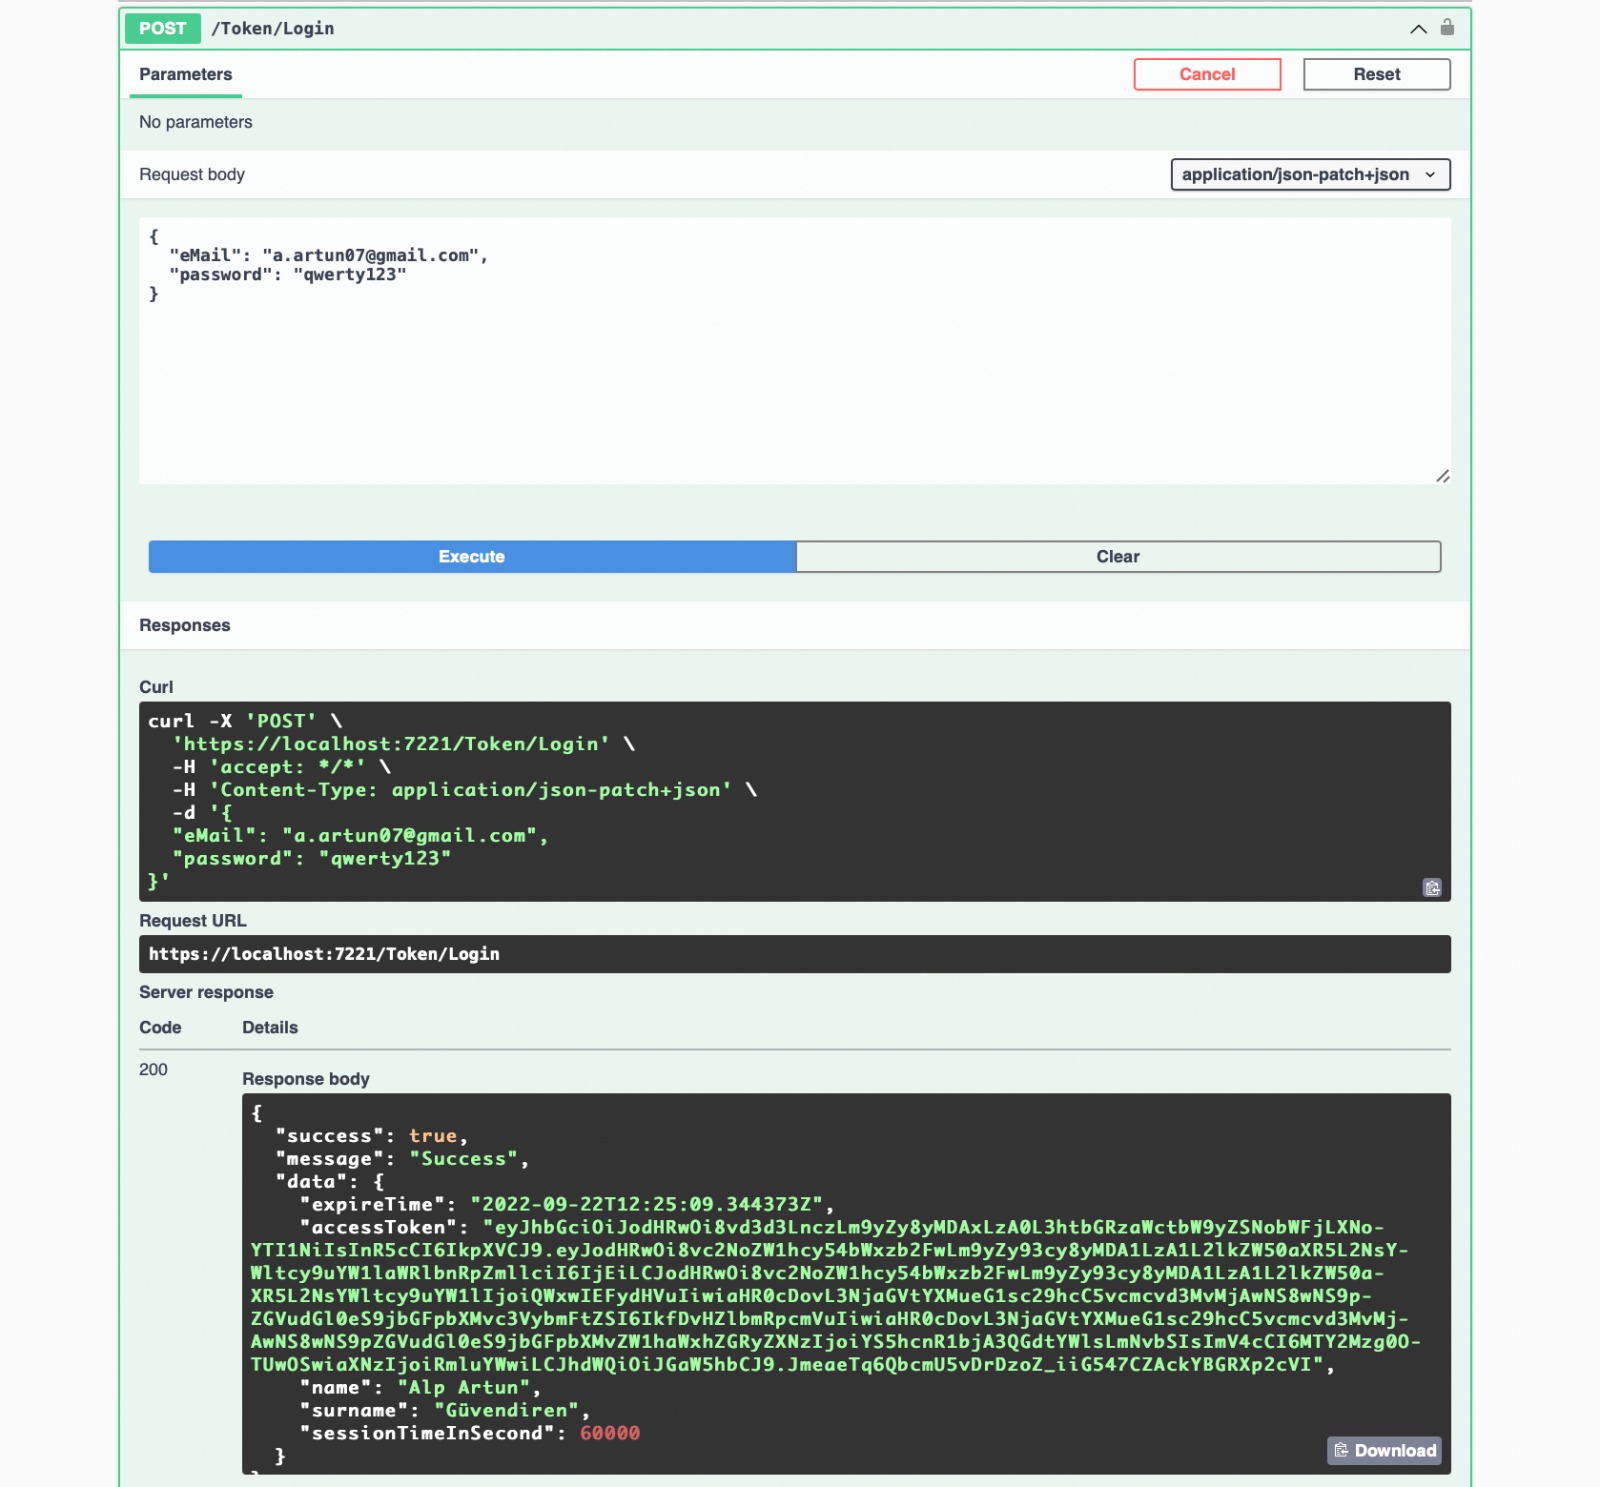Viewport: 1600px width, 1487px height.
Task: Click the clipboard icon to copy curl command
Action: click(1432, 888)
